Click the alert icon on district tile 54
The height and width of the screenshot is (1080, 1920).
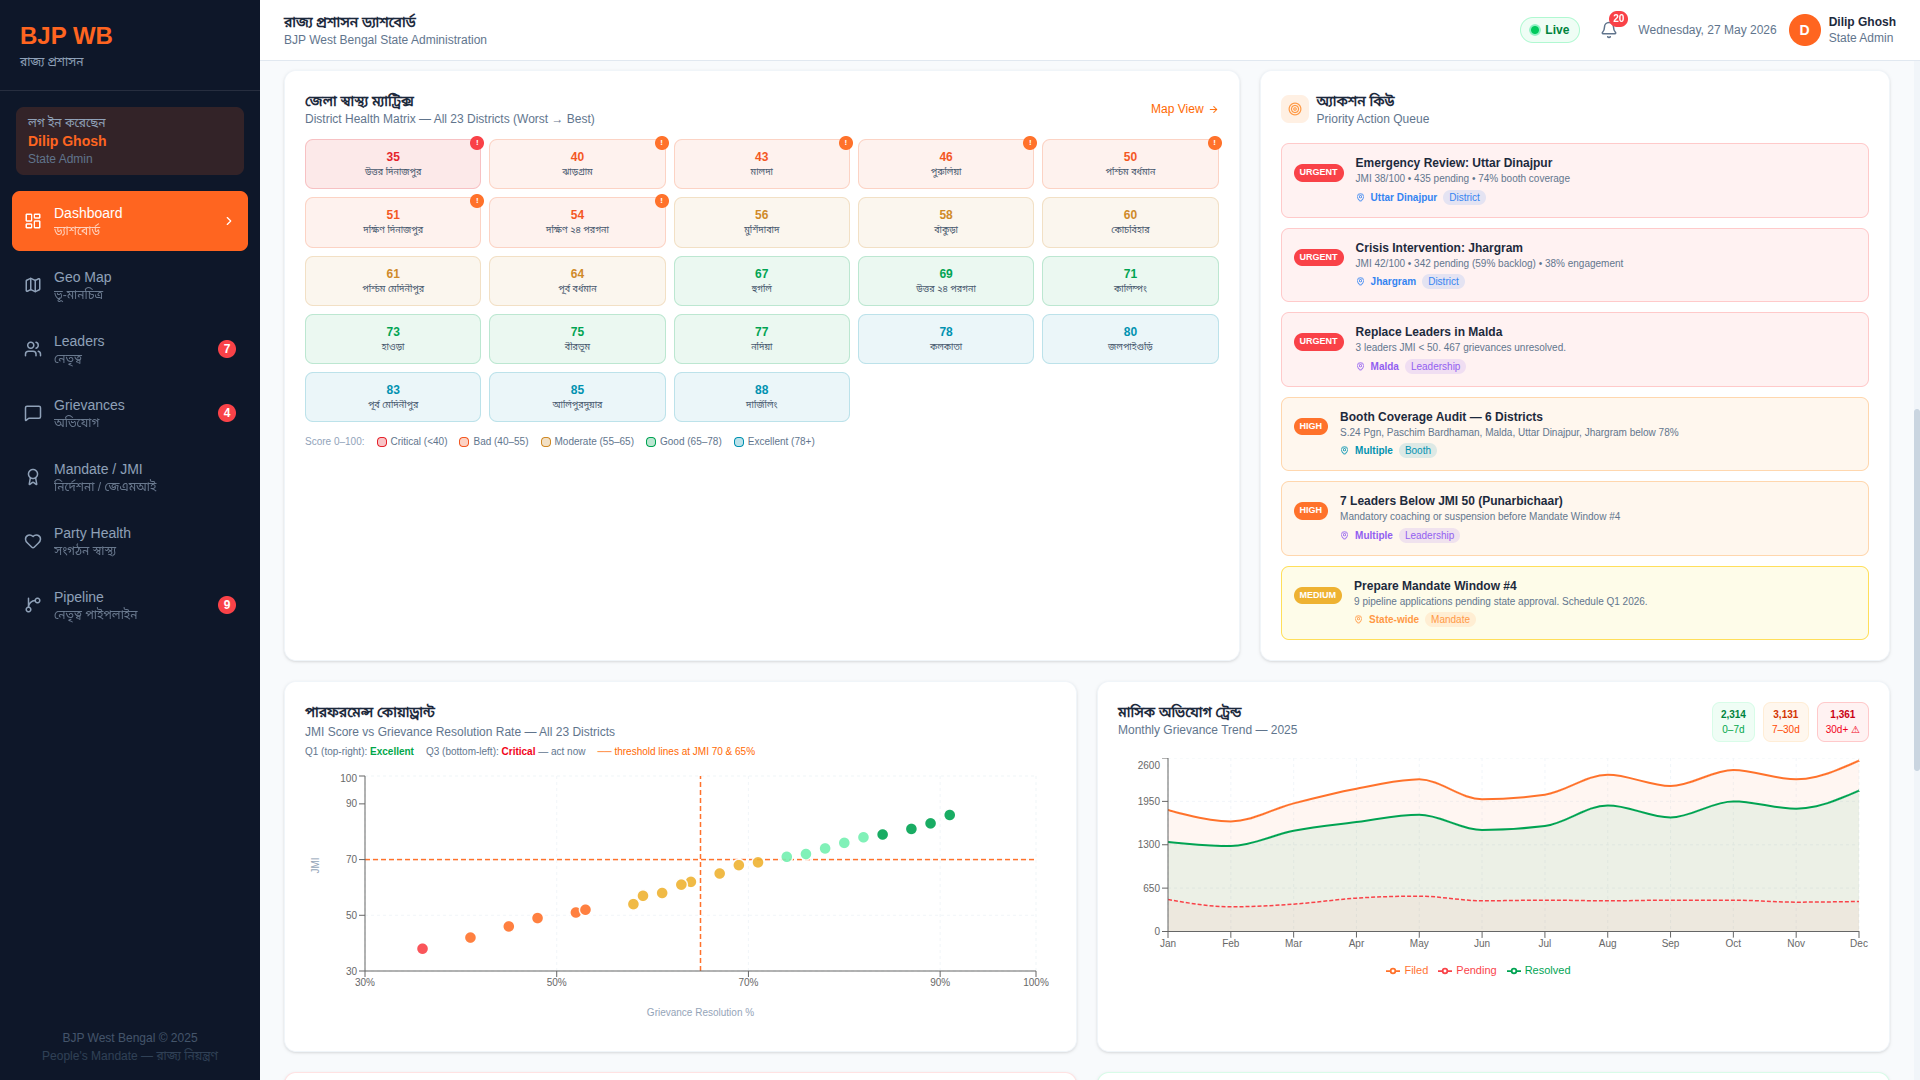[x=661, y=201]
